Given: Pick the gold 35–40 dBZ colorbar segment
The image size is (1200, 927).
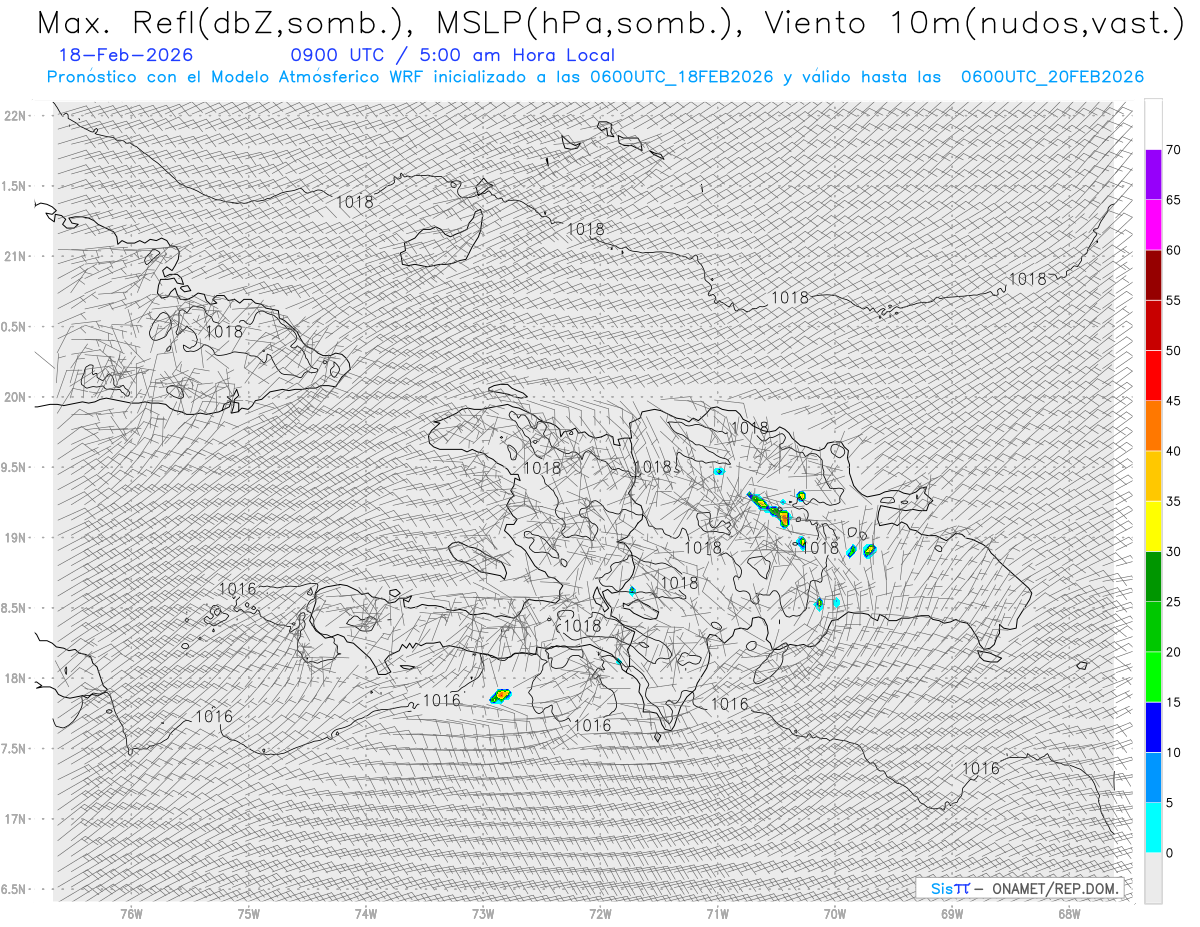Looking at the screenshot, I should point(1153,476).
